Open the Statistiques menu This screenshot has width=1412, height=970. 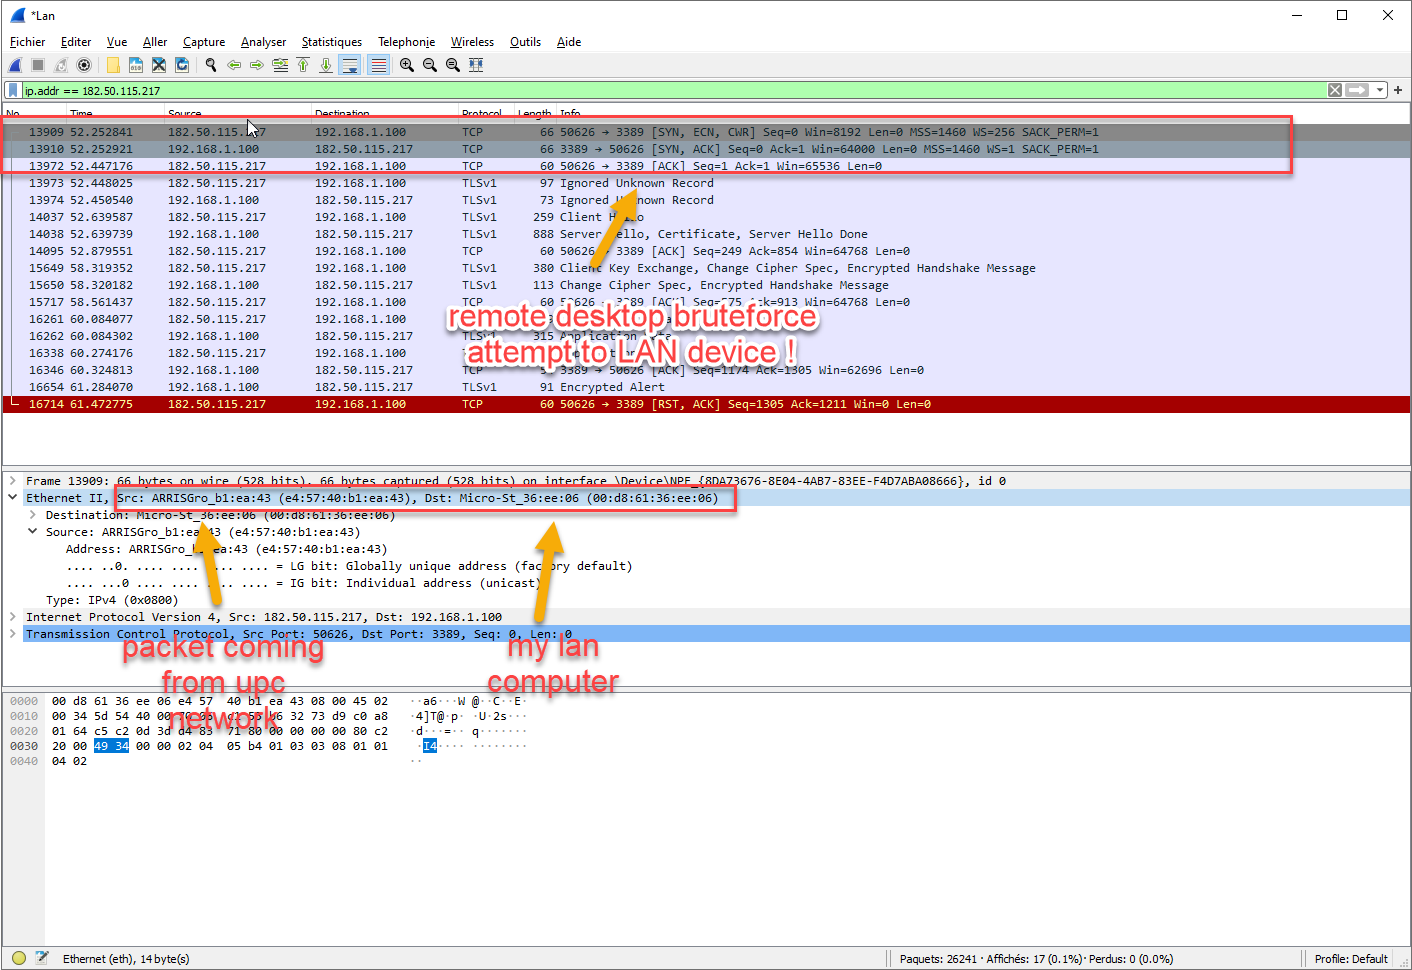click(331, 42)
